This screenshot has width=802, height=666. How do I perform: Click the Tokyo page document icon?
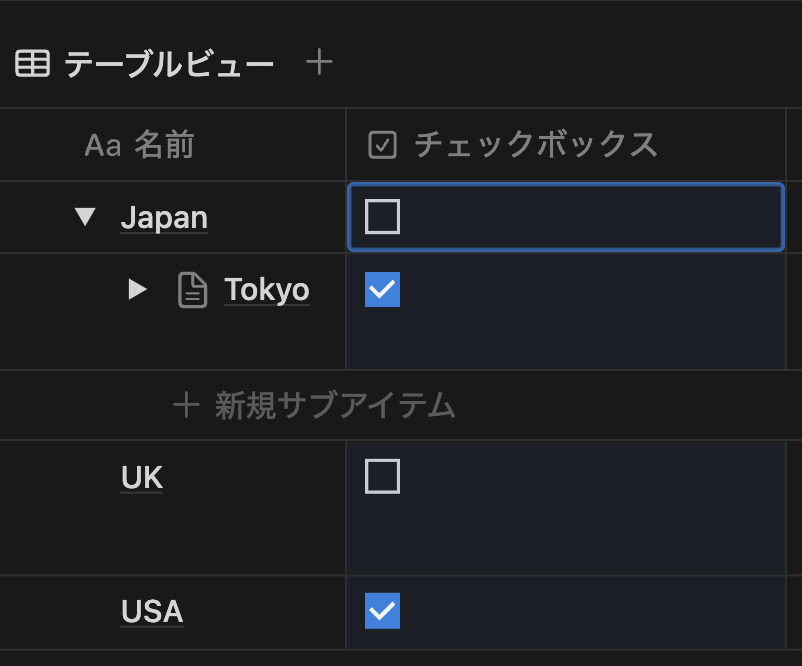(193, 290)
